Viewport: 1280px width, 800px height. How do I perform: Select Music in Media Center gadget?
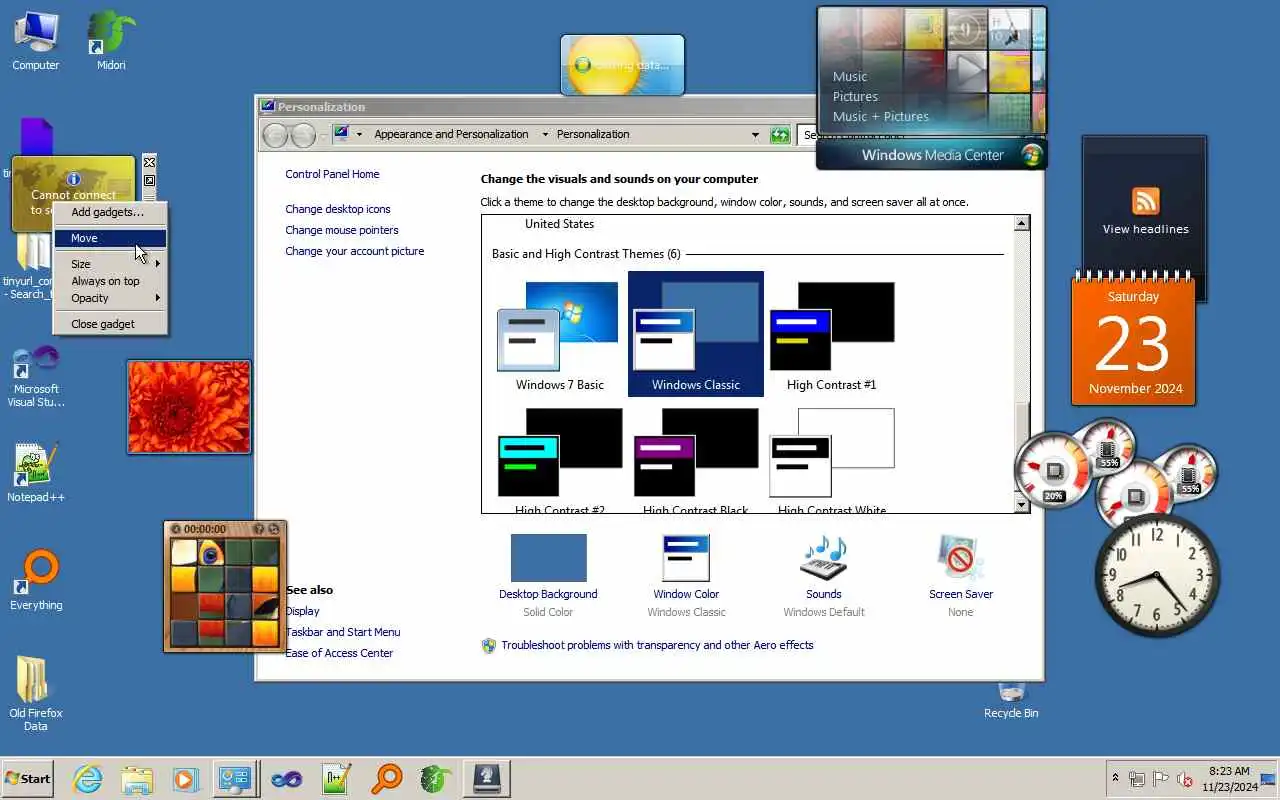click(850, 76)
